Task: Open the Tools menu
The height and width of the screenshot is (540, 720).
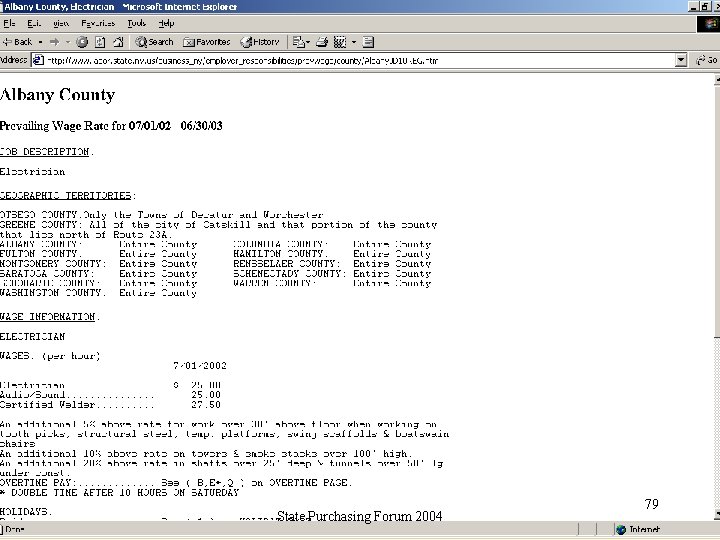Action: click(136, 23)
